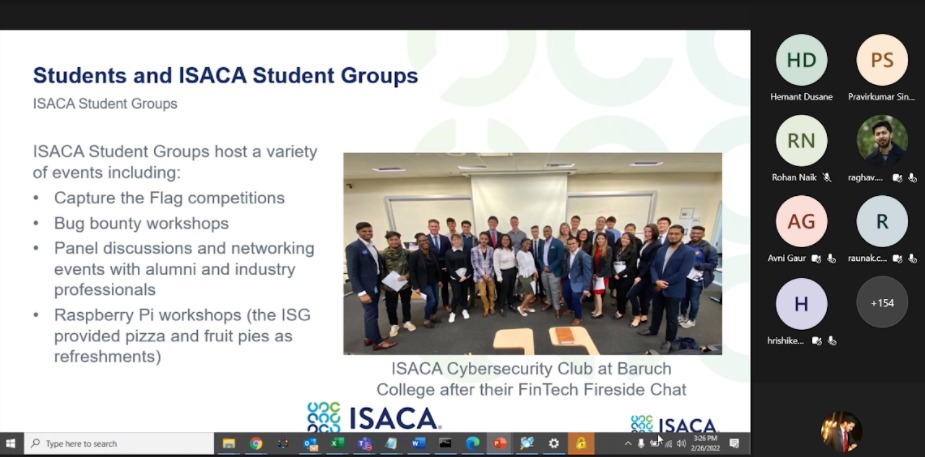
Task: Select hrishike's H avatar
Action: pyautogui.click(x=801, y=303)
